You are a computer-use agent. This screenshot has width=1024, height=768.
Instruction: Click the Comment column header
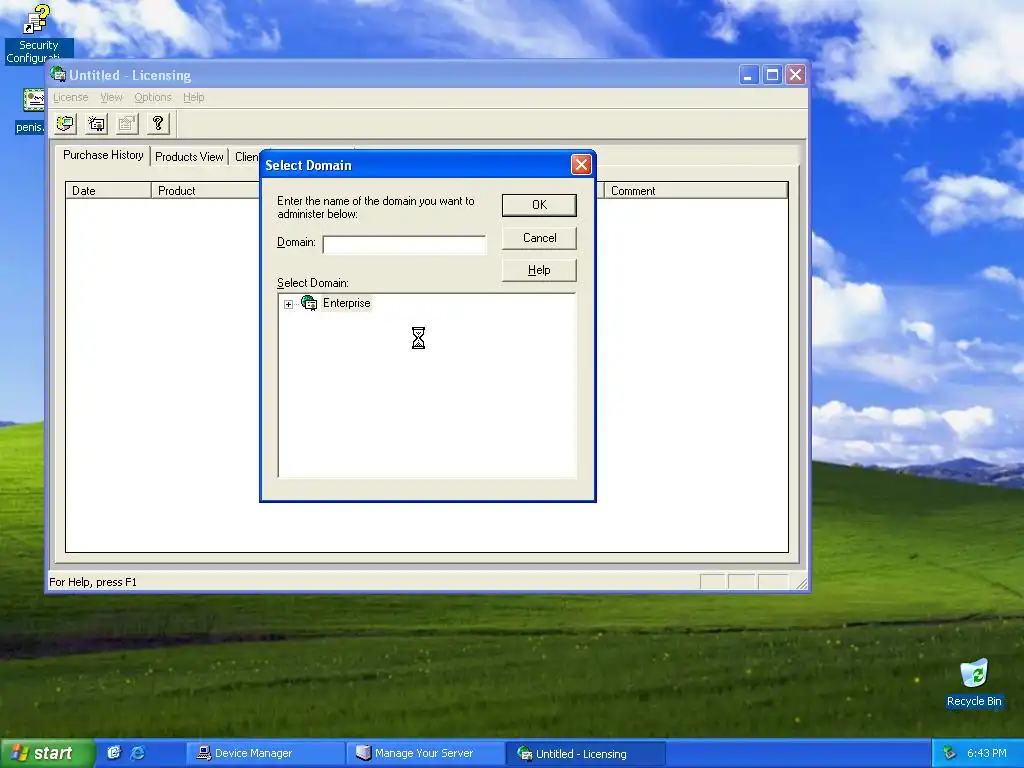pyautogui.click(x=696, y=191)
